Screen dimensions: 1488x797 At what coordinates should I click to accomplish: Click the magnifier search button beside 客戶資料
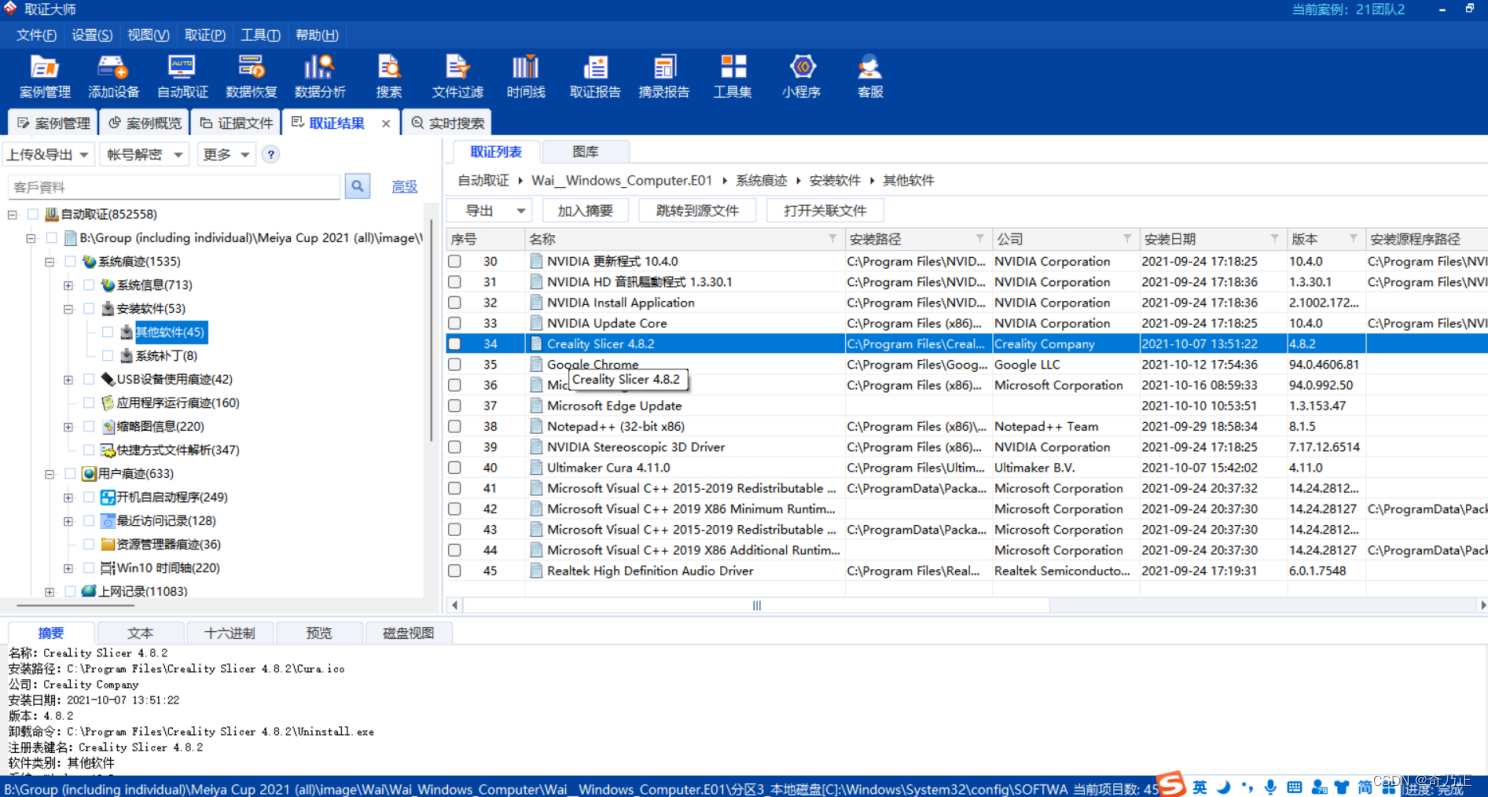pyautogui.click(x=357, y=186)
